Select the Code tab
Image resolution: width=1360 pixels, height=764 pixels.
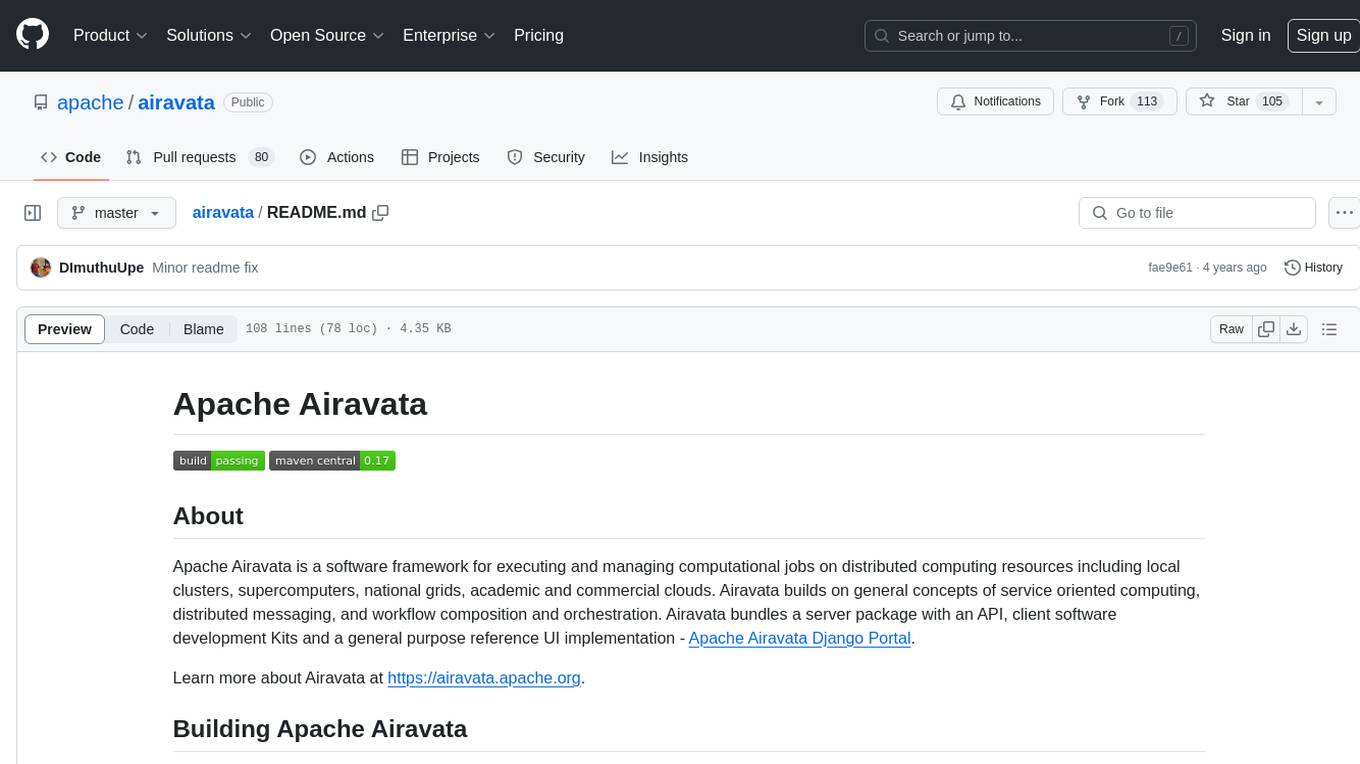point(71,157)
